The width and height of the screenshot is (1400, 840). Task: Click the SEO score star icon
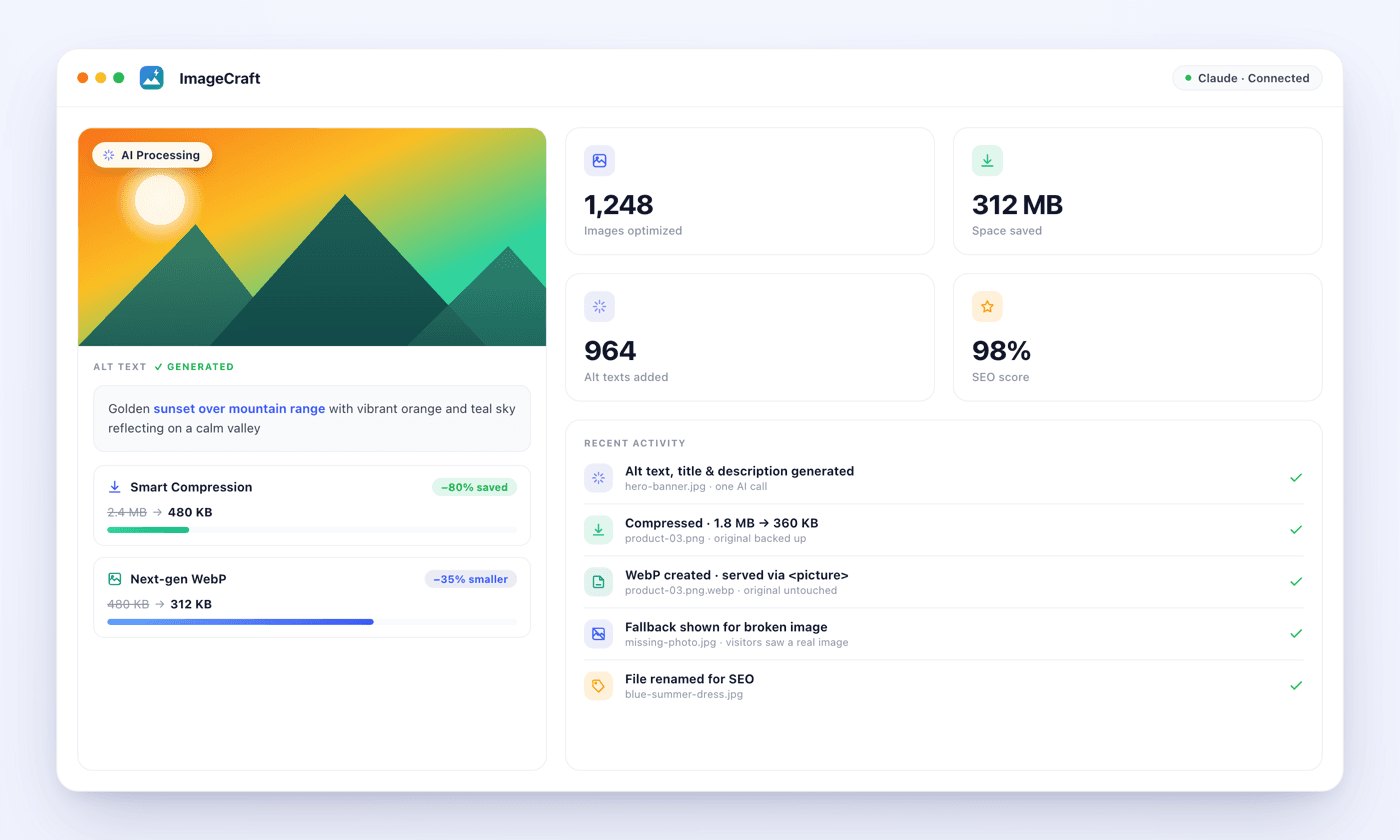coord(987,306)
